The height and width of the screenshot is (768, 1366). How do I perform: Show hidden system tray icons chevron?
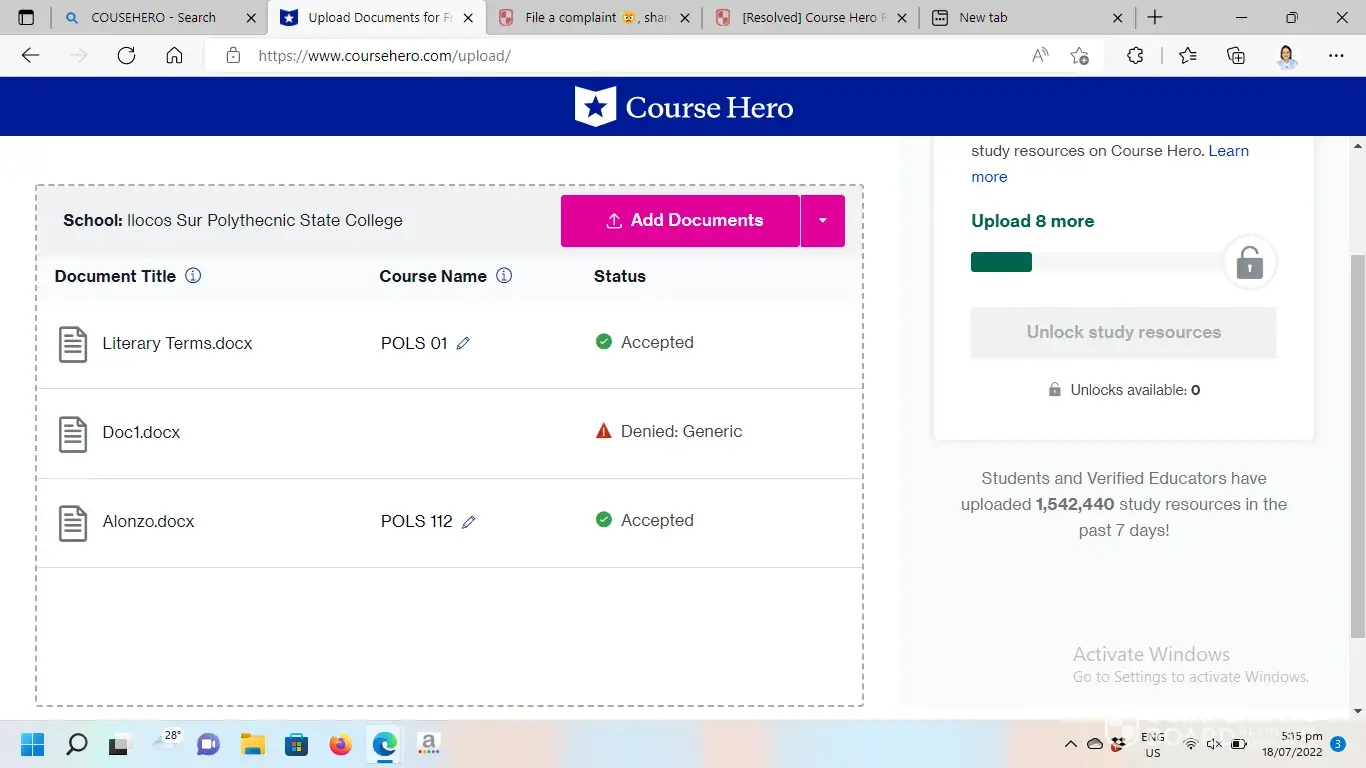(1070, 744)
